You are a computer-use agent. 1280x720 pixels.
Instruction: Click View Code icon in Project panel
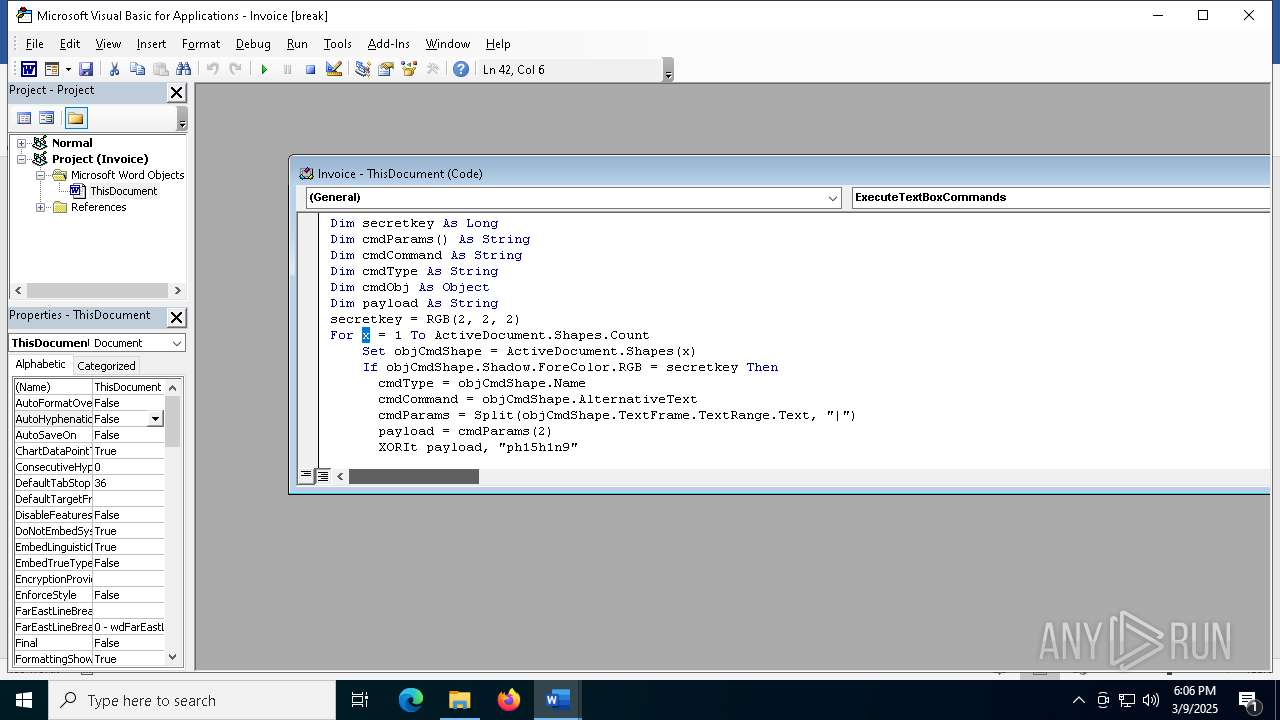24,118
